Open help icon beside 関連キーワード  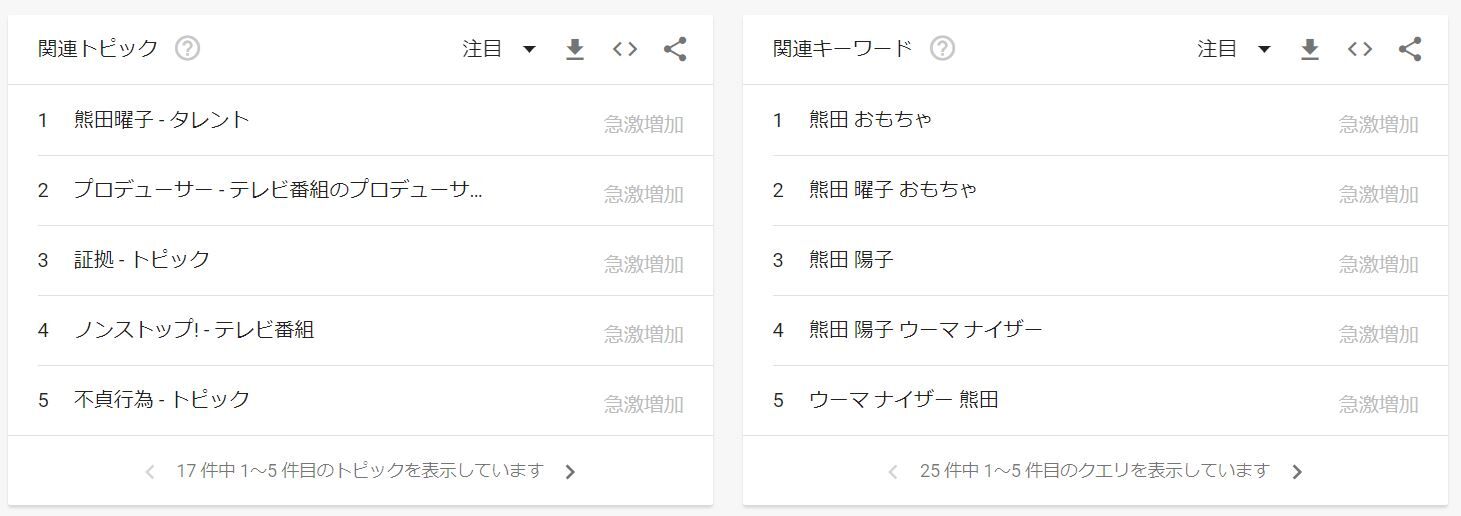tap(942, 48)
